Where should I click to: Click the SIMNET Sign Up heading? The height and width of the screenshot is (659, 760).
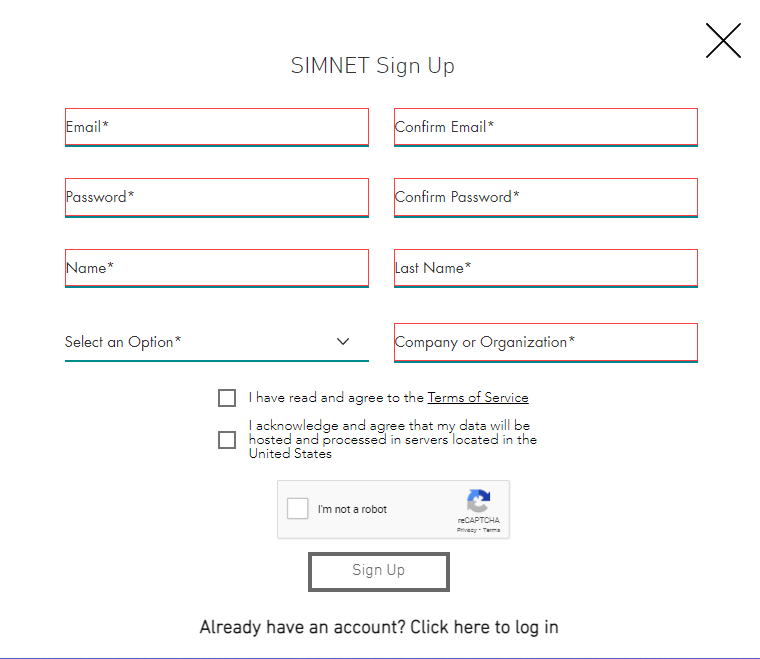tap(372, 66)
